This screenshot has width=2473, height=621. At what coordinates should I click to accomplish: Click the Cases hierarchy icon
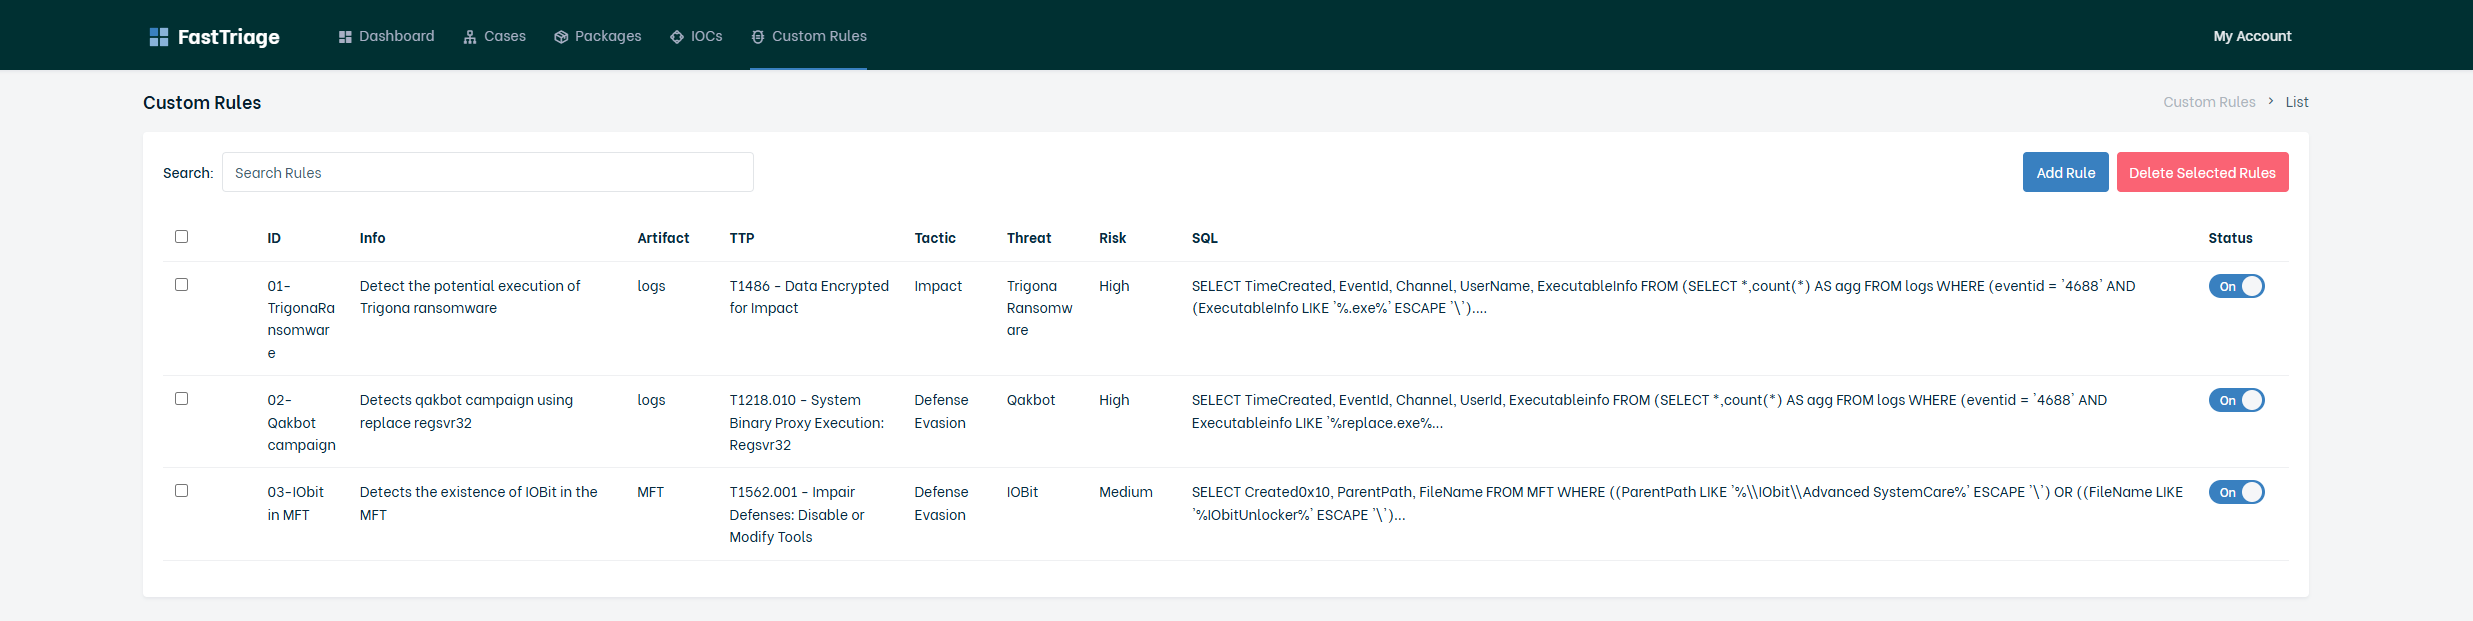[x=470, y=37]
